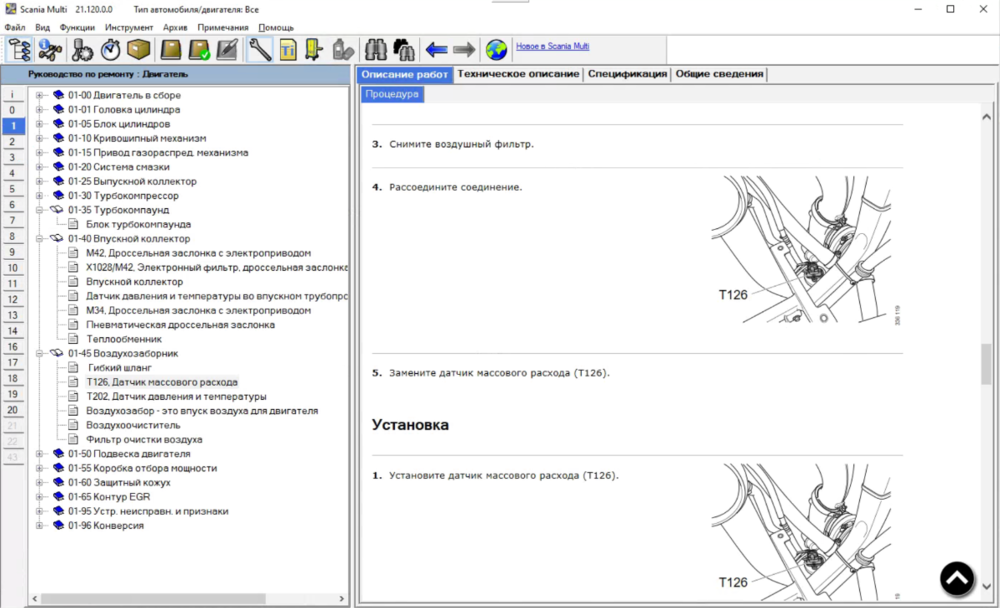Open the binoculars search tool
Image resolution: width=1000 pixels, height=608 pixels.
(x=378, y=48)
